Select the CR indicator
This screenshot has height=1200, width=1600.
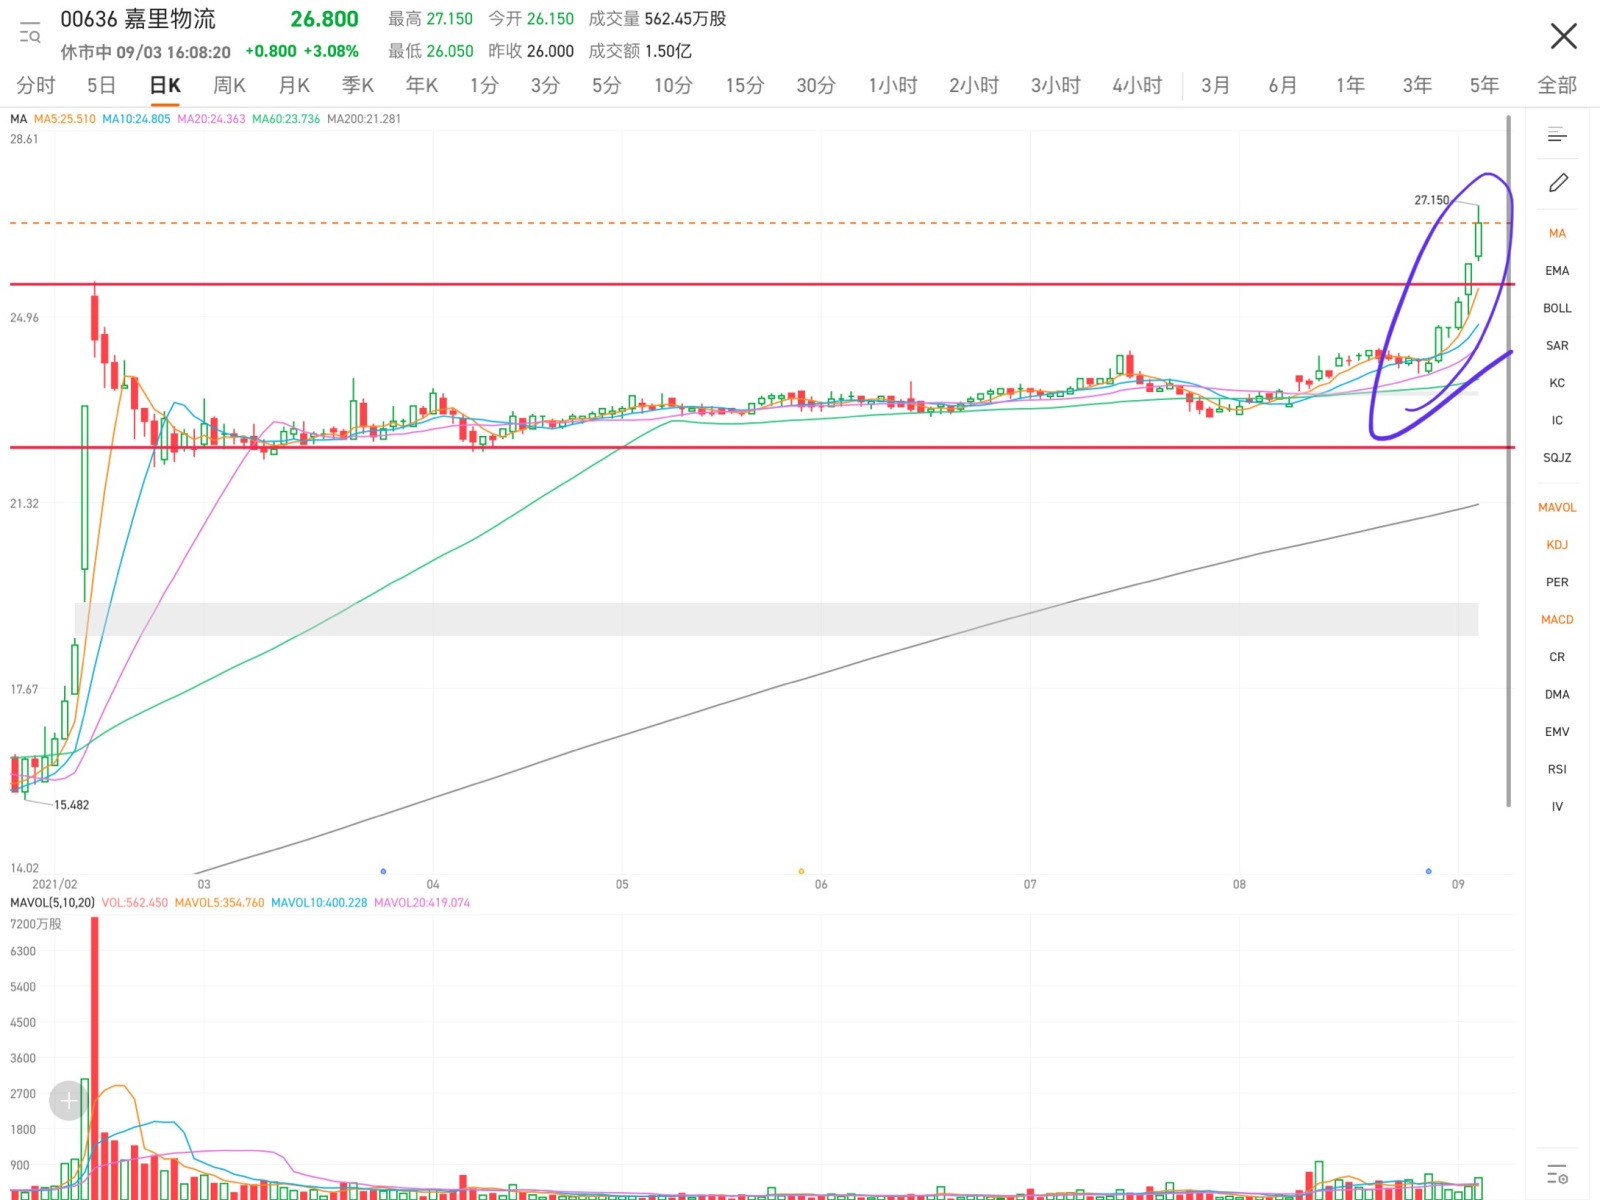1557,657
